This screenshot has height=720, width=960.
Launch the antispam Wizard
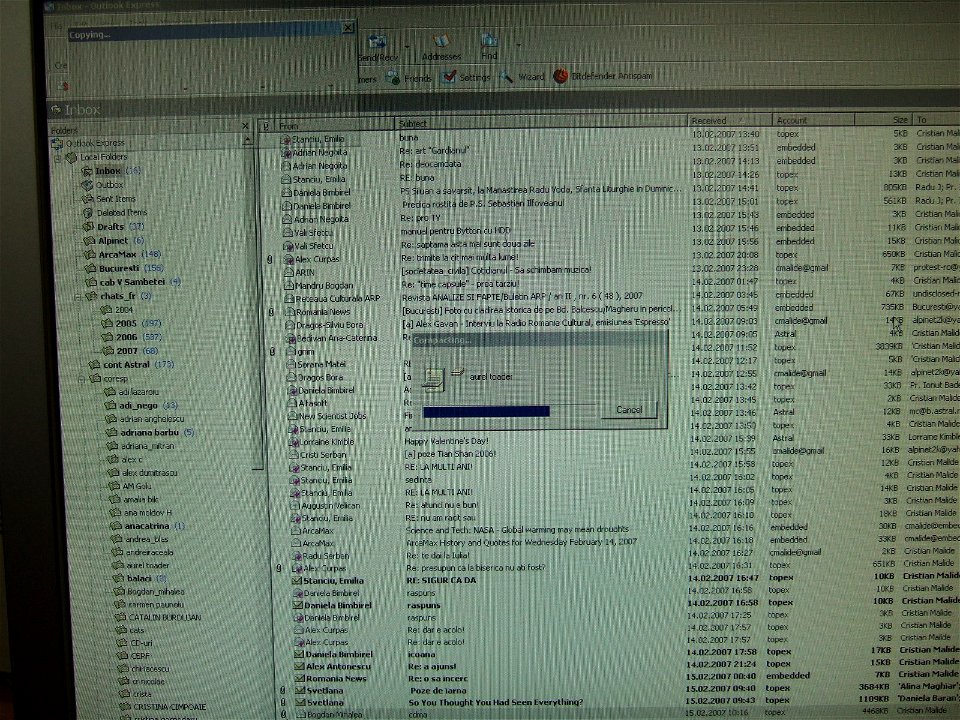[522, 77]
